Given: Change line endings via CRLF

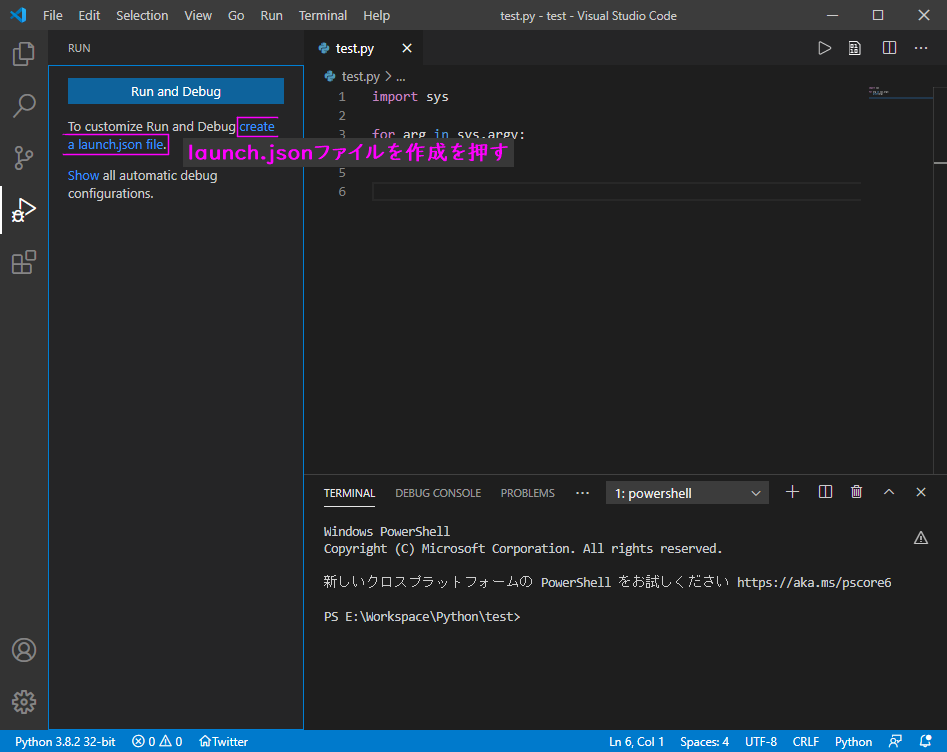Looking at the screenshot, I should (806, 742).
